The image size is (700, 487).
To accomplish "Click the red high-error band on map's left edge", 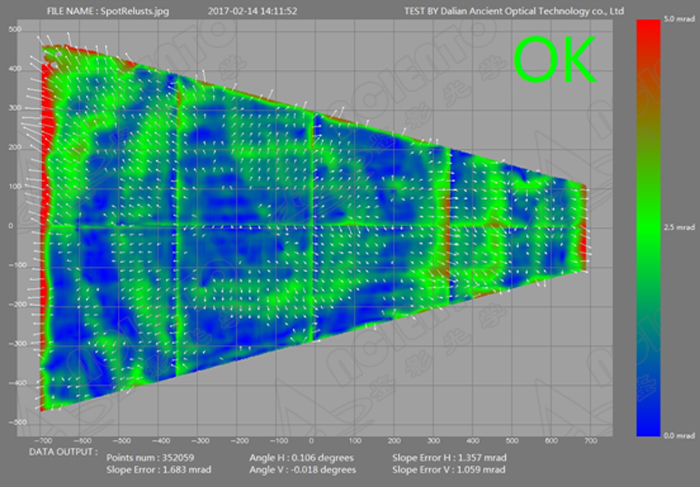I will pos(42,200).
